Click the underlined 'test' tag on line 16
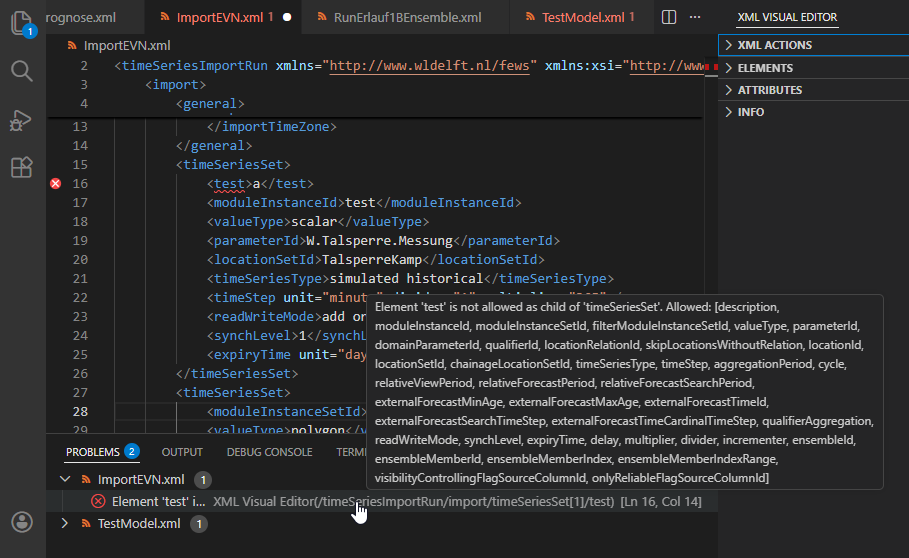The width and height of the screenshot is (909, 558). pyautogui.click(x=230, y=184)
